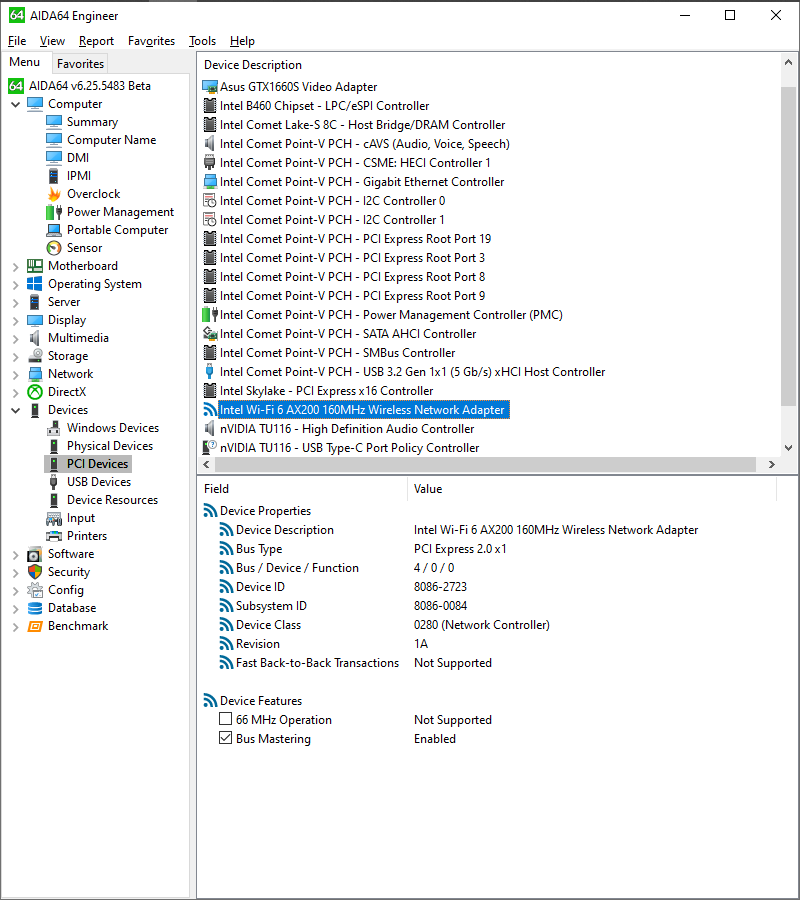
Task: Click the Device ID value 8086-2723
Action: point(440,587)
